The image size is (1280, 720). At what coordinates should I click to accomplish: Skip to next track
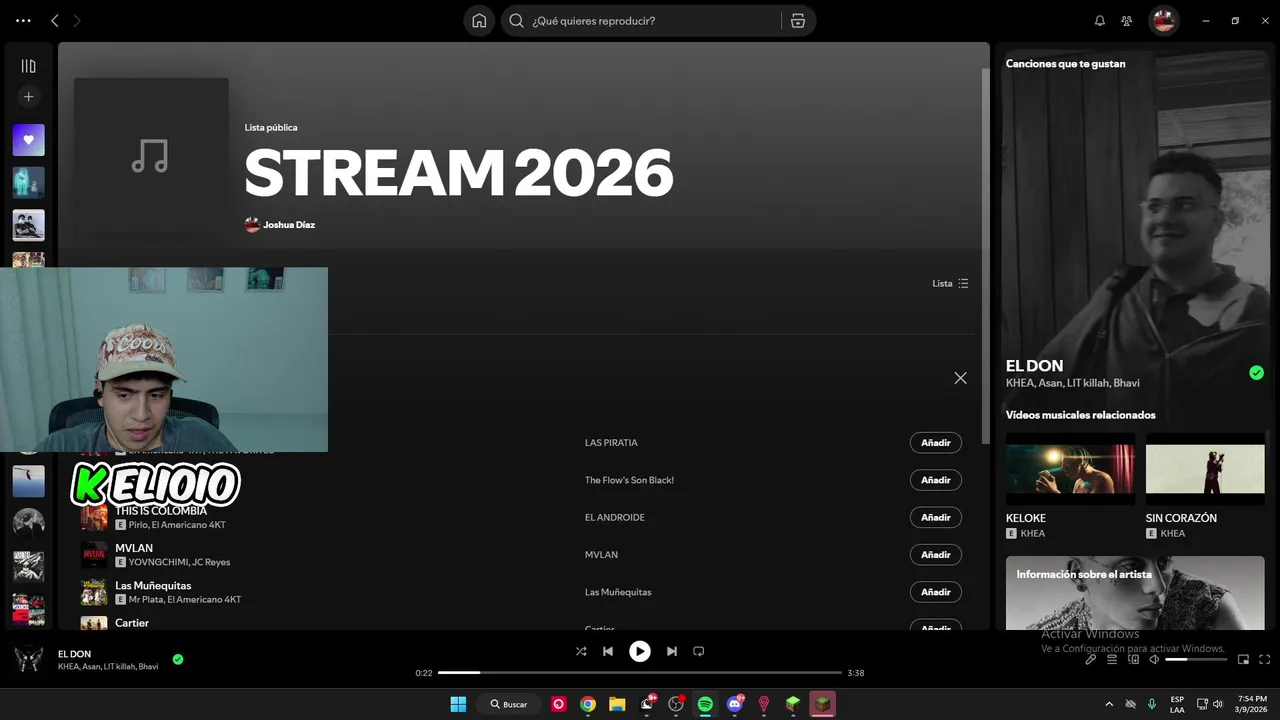tap(672, 651)
